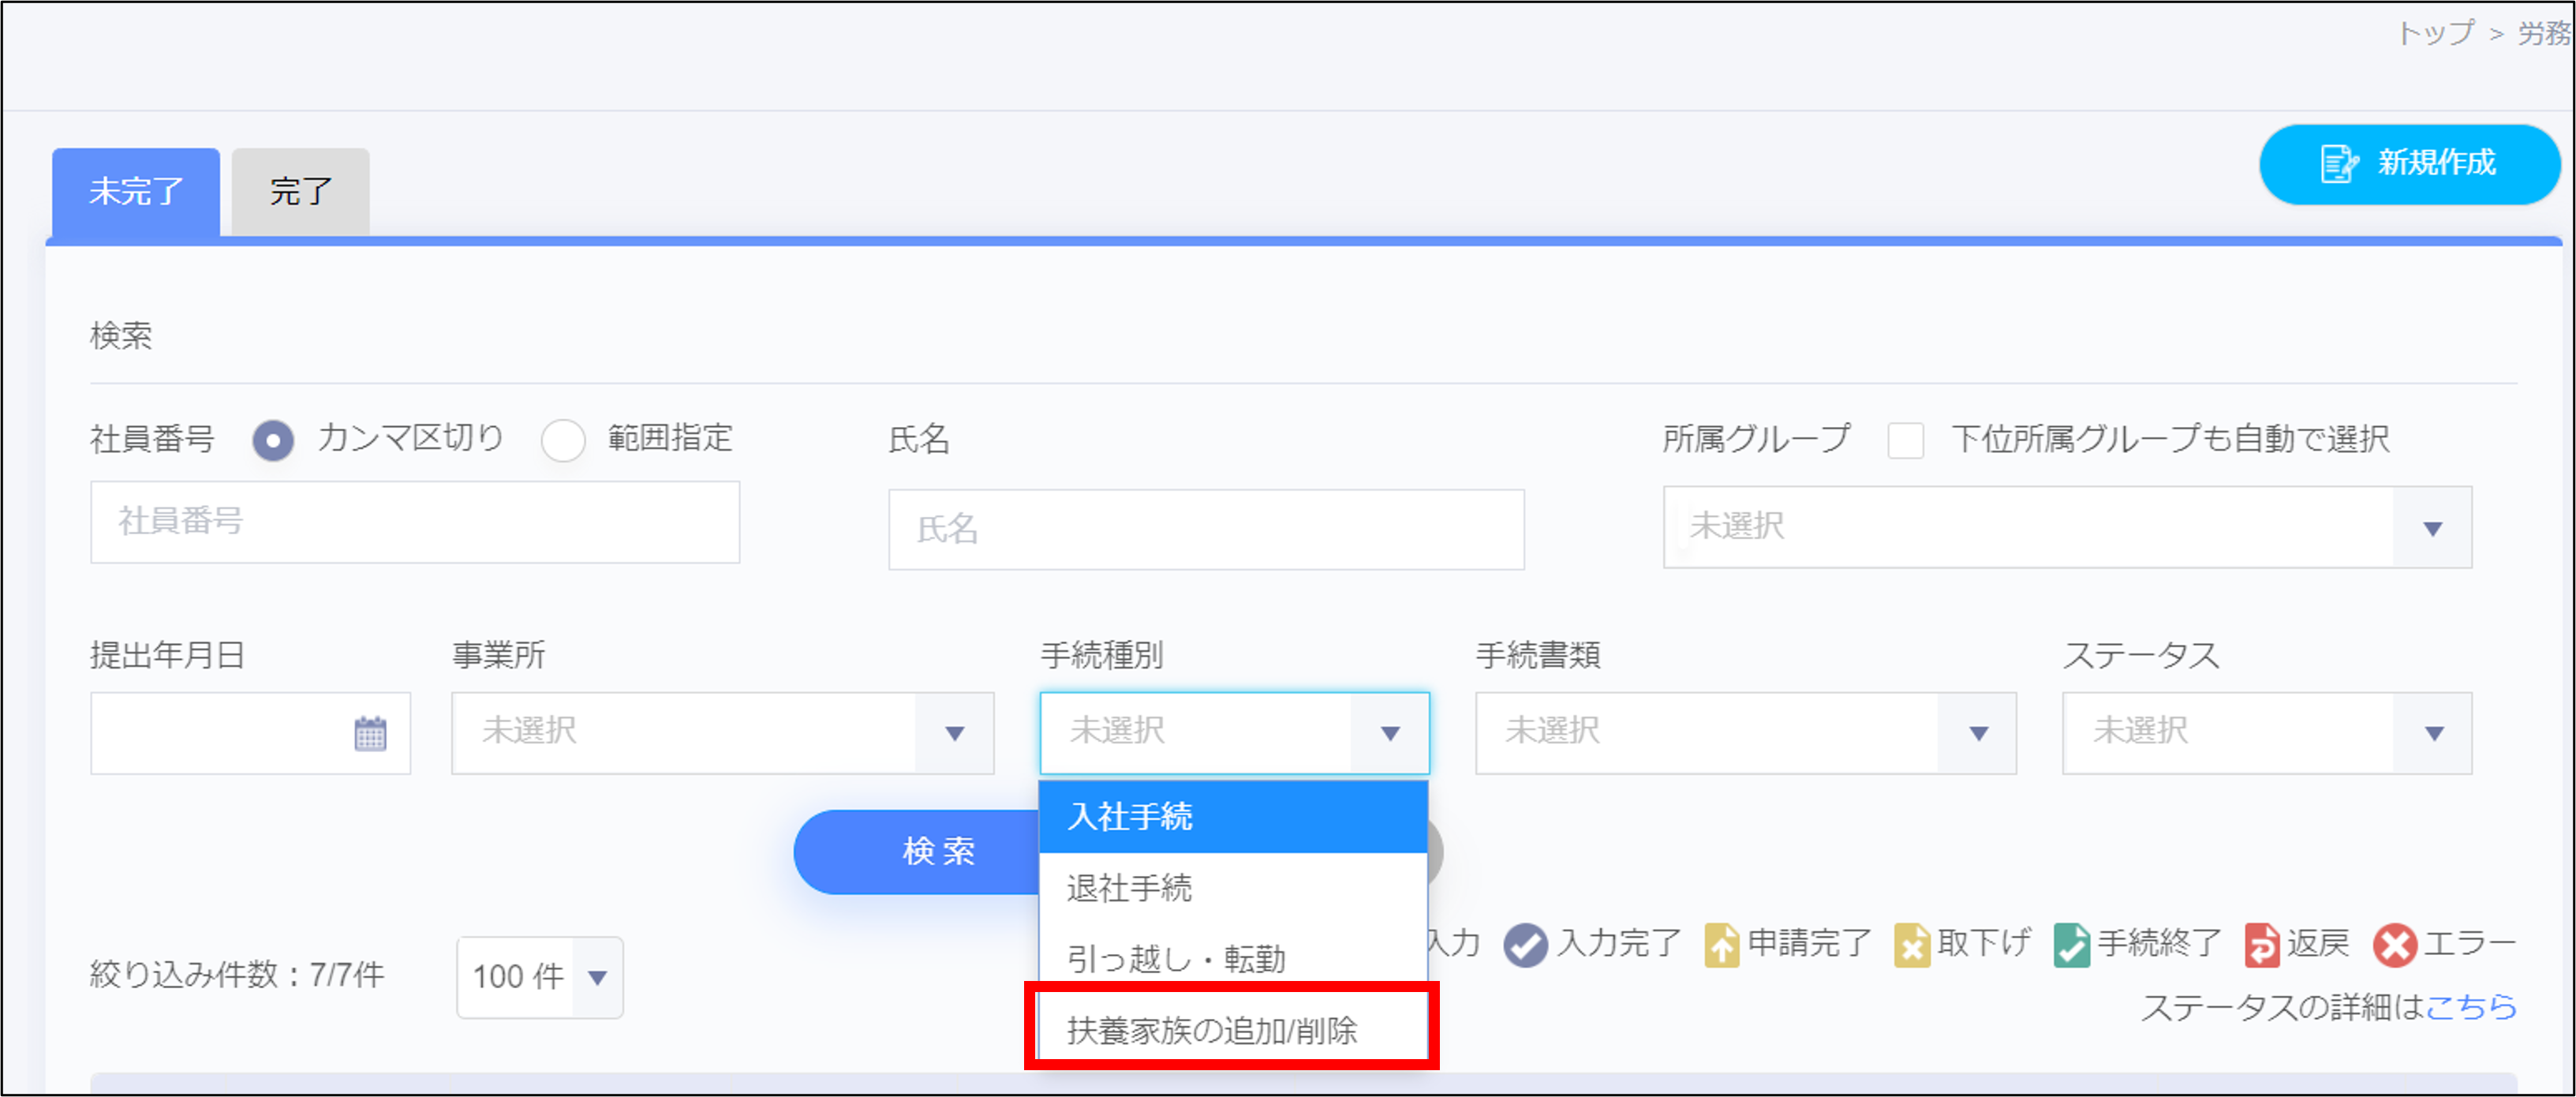This screenshot has height=1097, width=2576.
Task: Enable 下位所属グループも自動で選択 checkbox
Action: coord(1905,440)
